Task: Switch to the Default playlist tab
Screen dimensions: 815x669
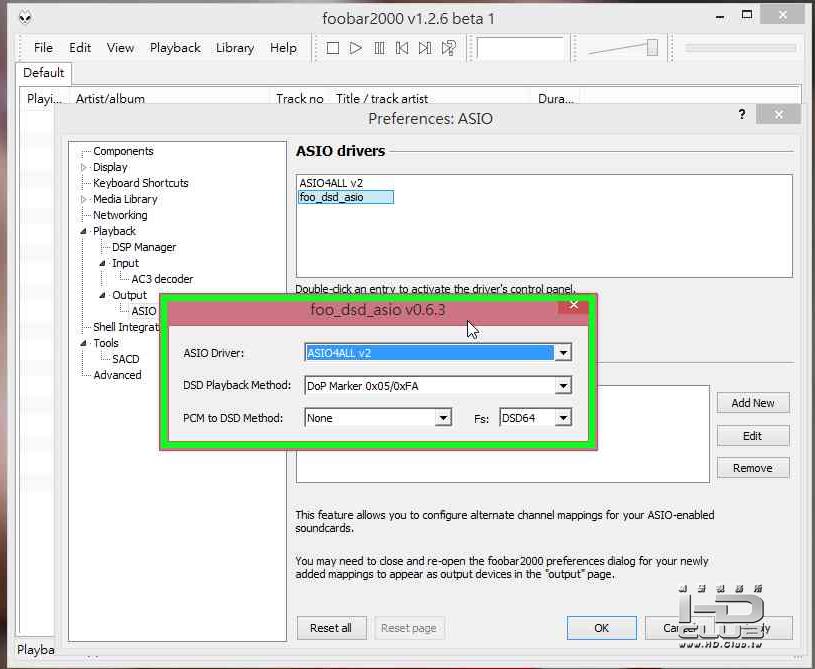Action: click(x=44, y=73)
